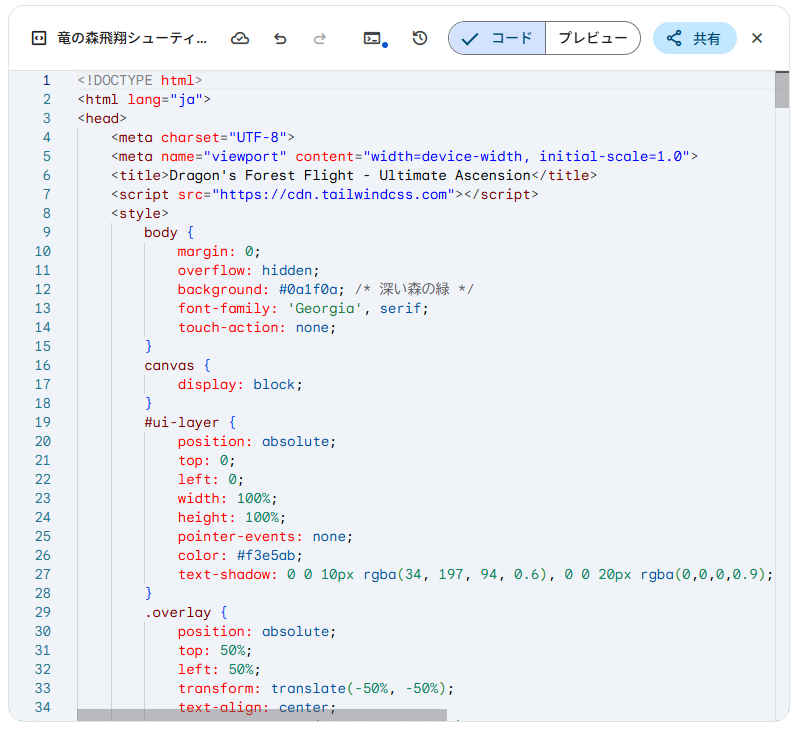Click line number 29

[43, 613]
